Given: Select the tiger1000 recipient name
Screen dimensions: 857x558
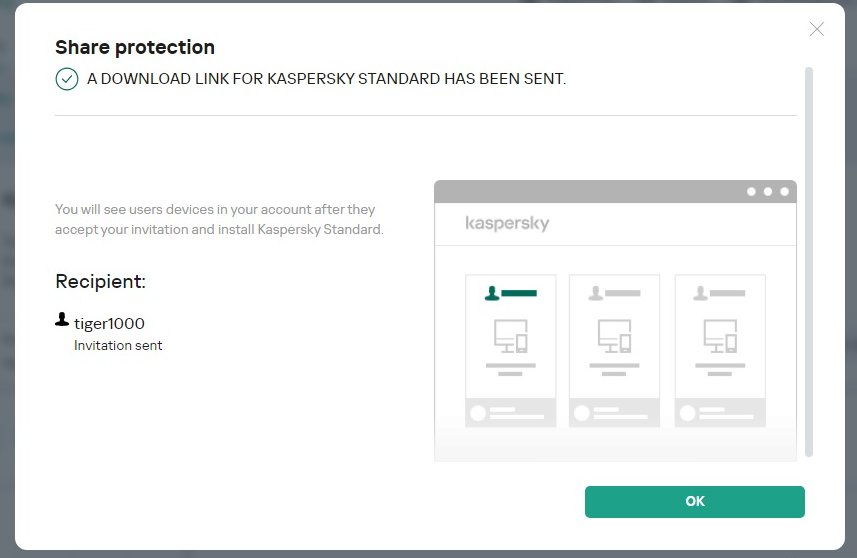Looking at the screenshot, I should coord(109,323).
